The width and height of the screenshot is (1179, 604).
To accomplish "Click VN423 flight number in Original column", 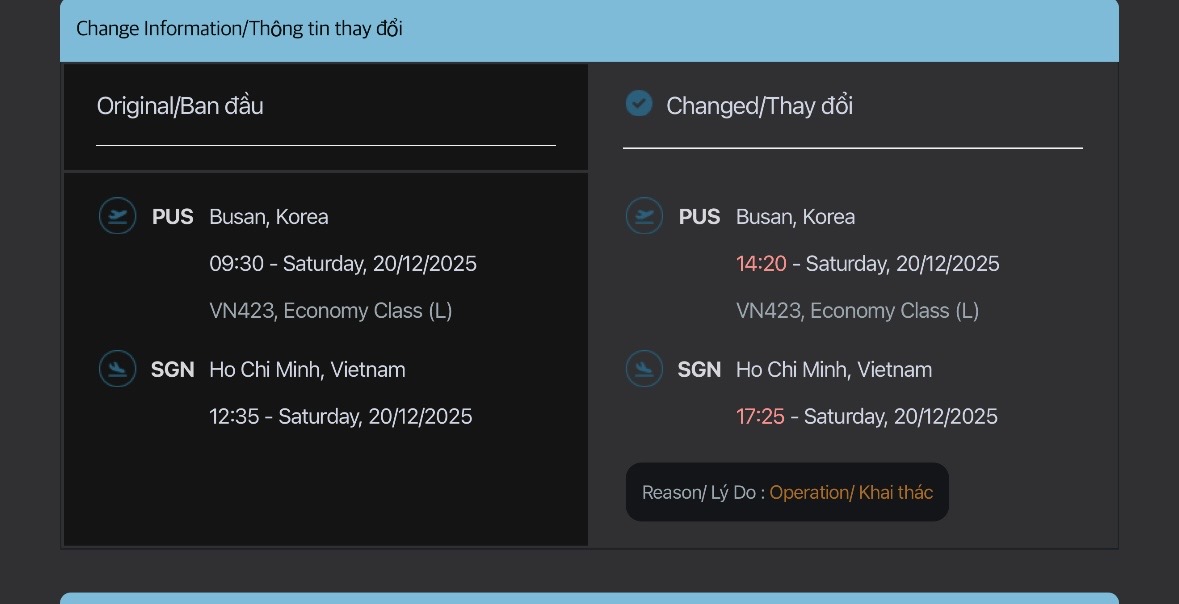I will point(242,311).
